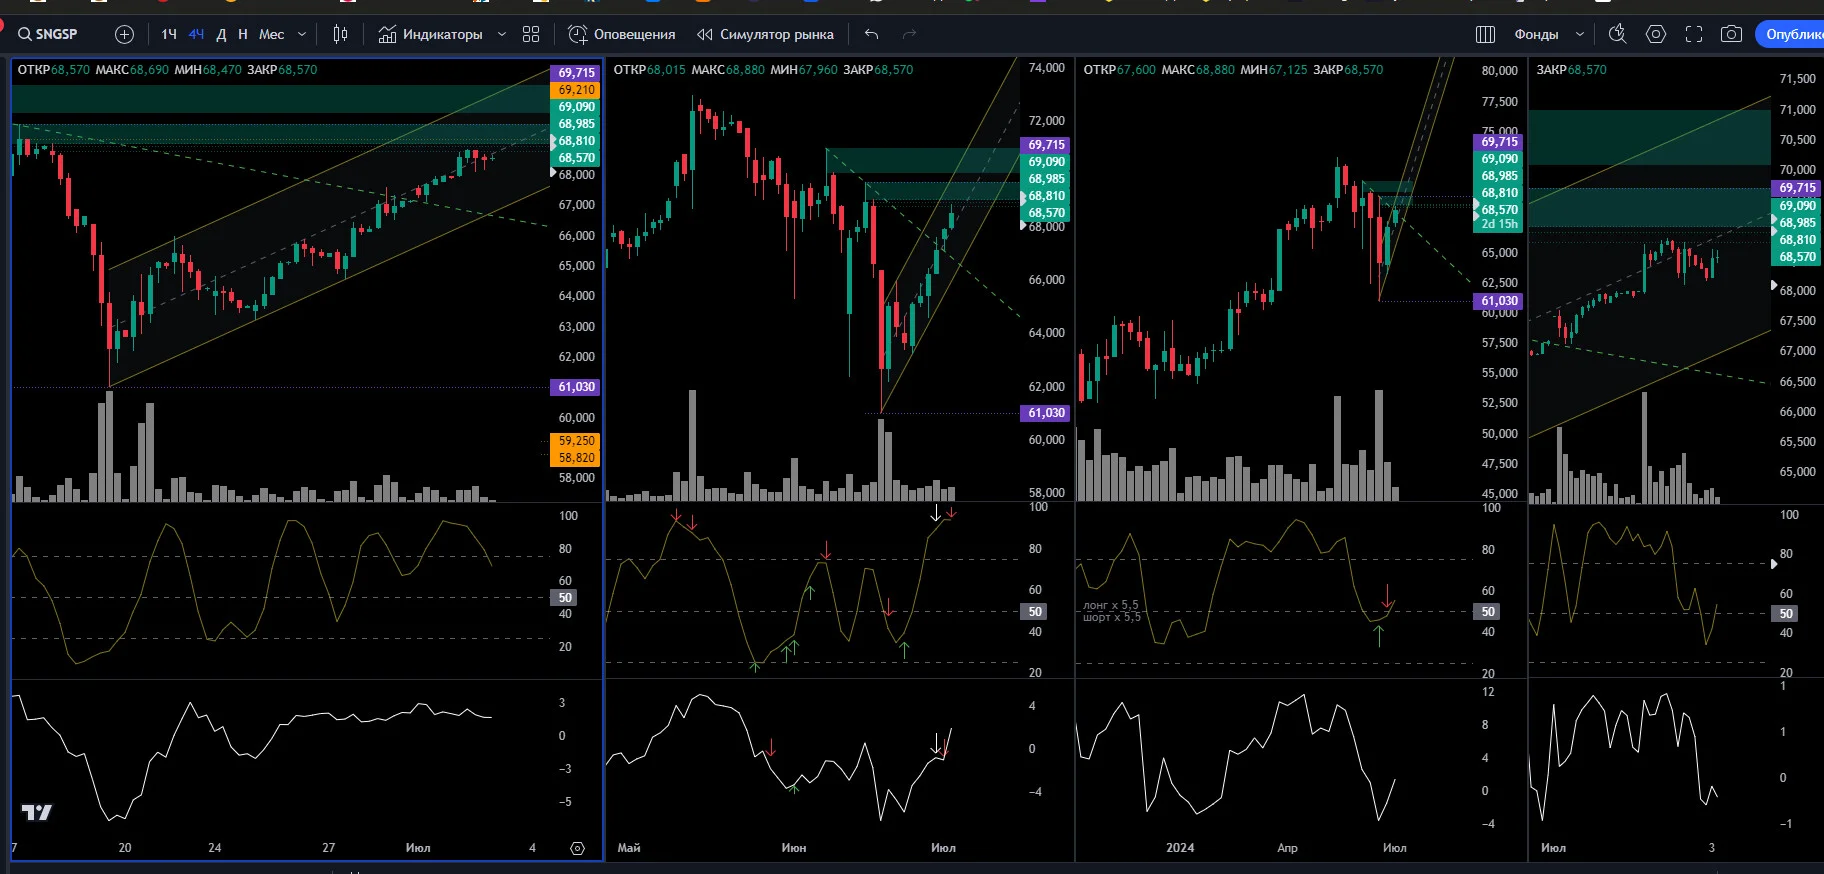Choose the Мес monthly timeframe
This screenshot has width=1824, height=874.
click(x=271, y=34)
